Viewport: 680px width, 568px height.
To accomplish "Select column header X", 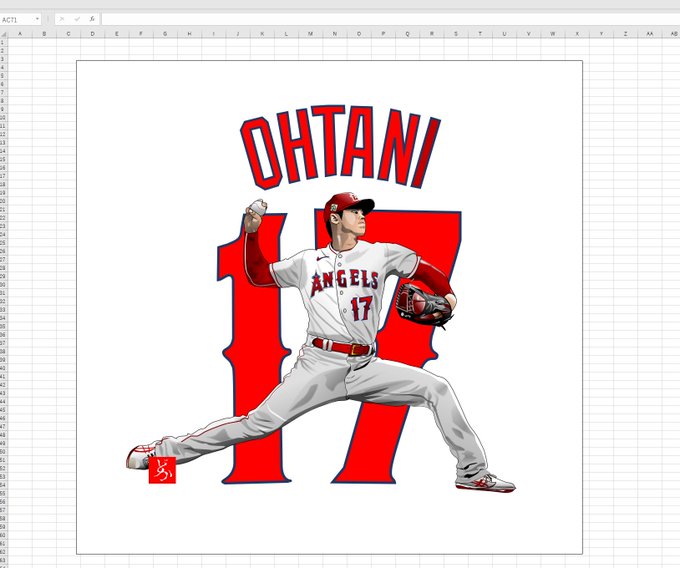I will tap(577, 34).
